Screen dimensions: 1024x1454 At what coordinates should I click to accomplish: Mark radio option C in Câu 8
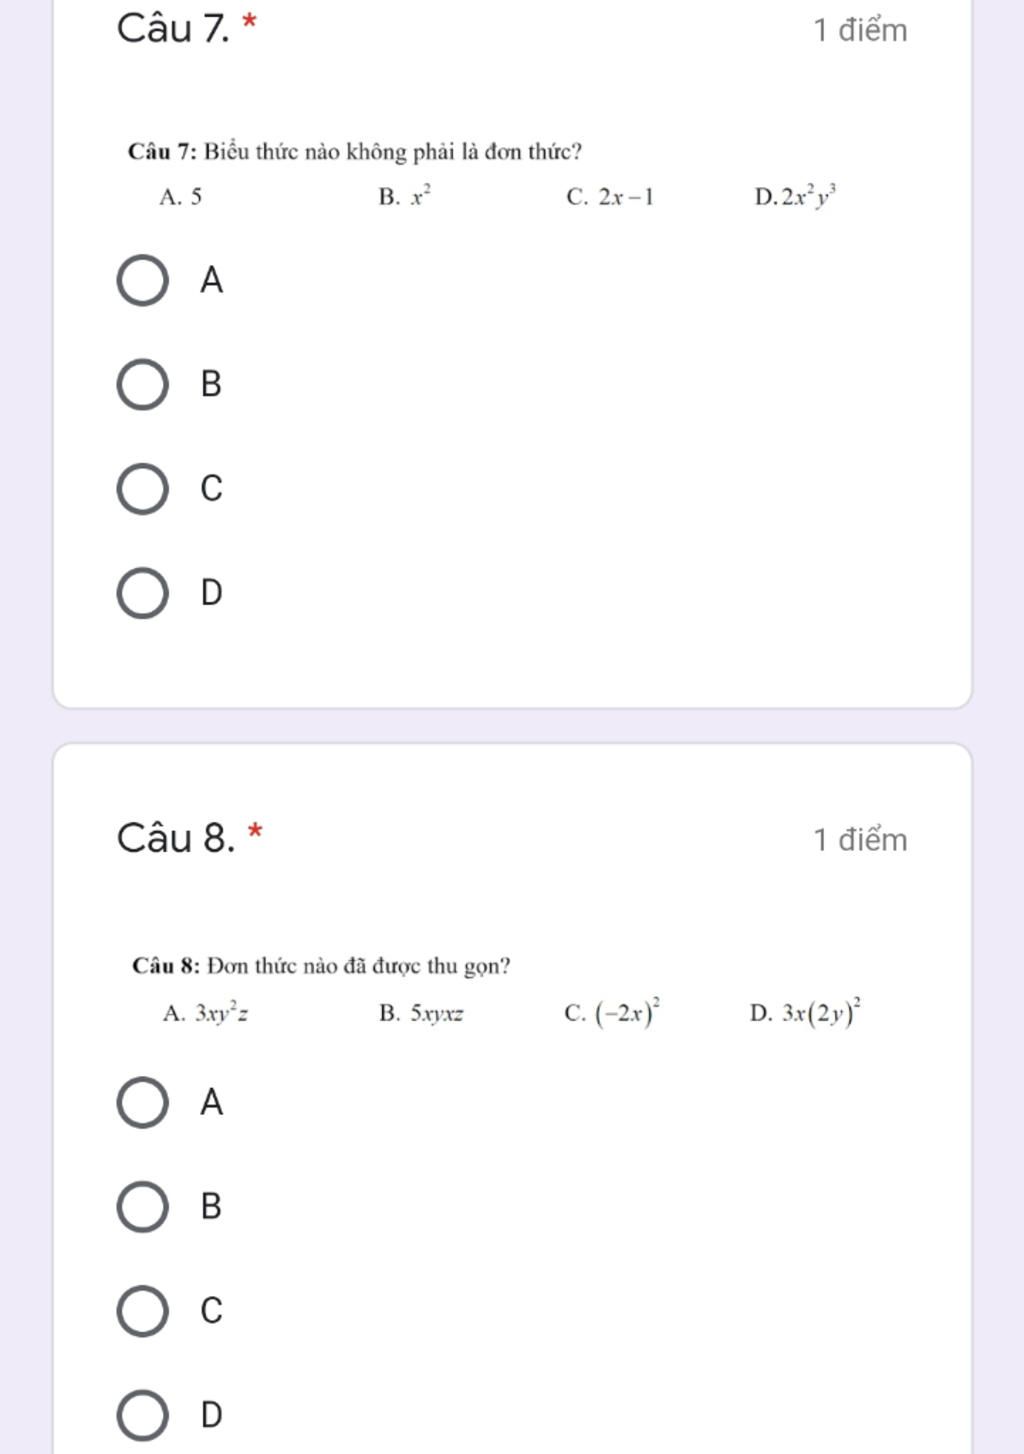click(x=142, y=1311)
